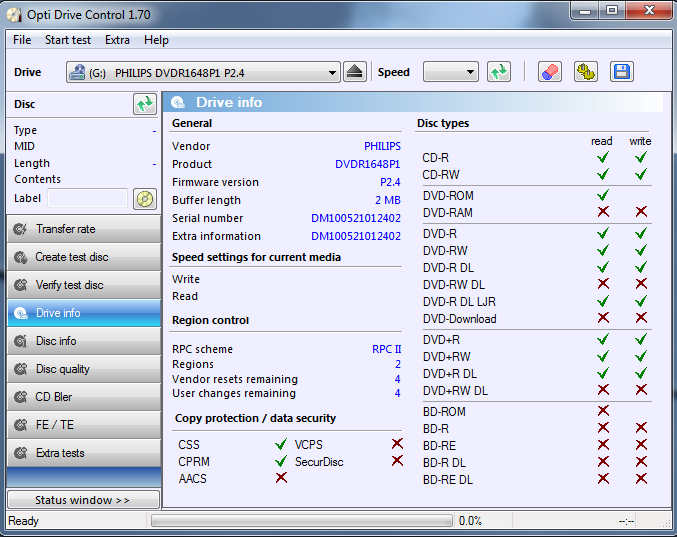Viewport: 677px width, 537px height.
Task: Open the Drive selection dropdown
Action: [x=203, y=72]
